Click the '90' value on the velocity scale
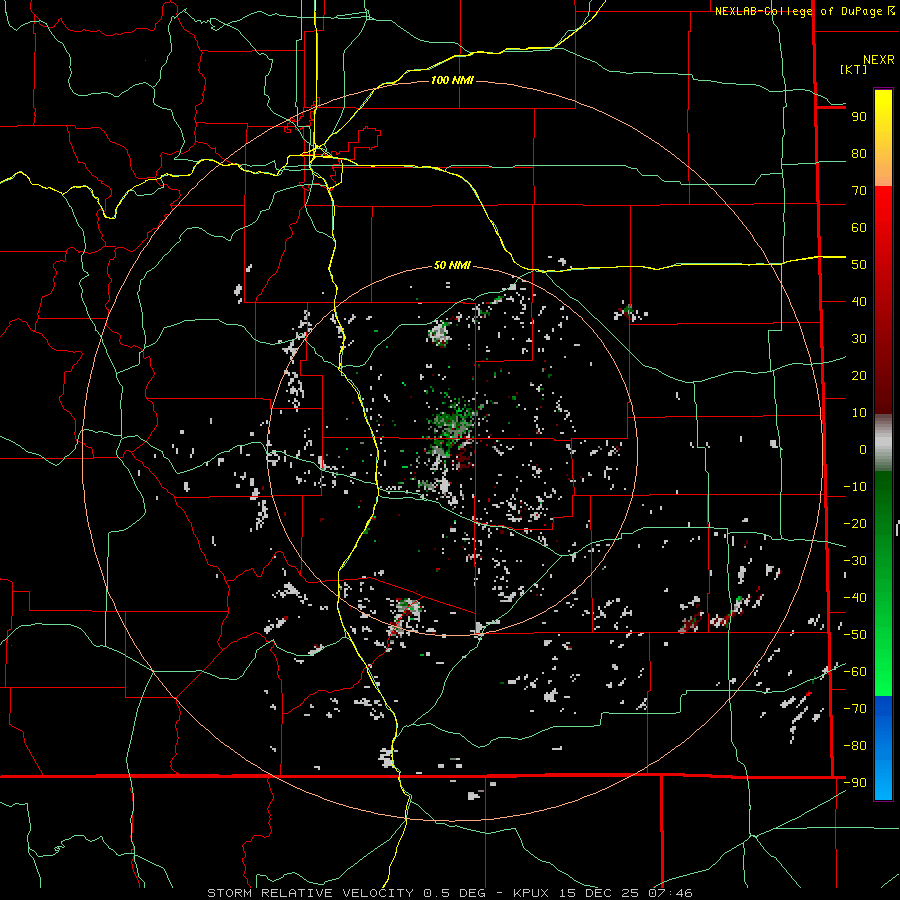 click(x=859, y=117)
